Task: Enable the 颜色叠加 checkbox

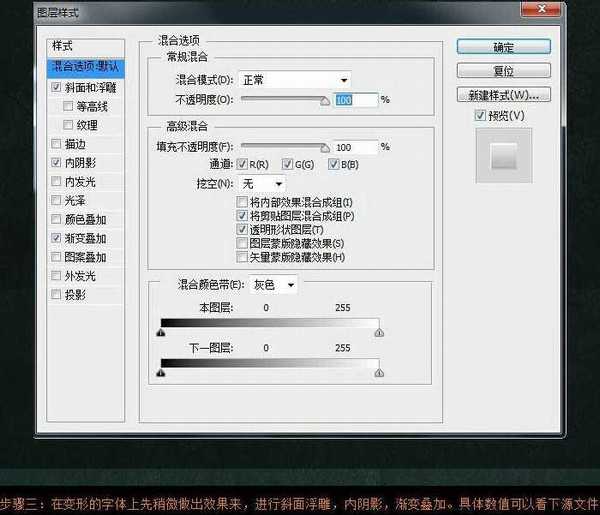Action: pyautogui.click(x=56, y=219)
